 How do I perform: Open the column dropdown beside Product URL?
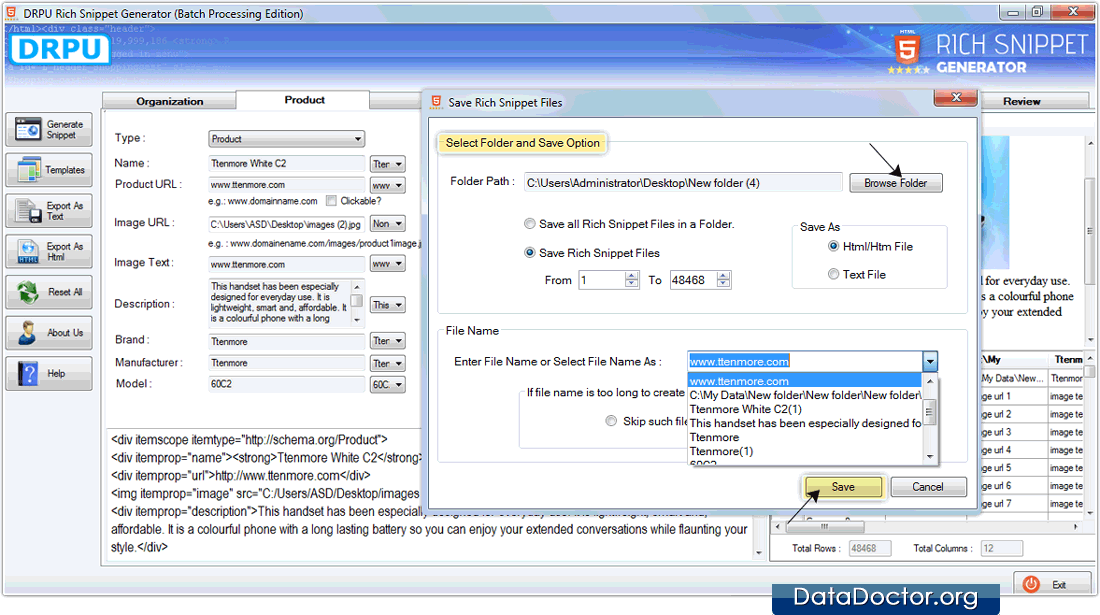[x=387, y=186]
